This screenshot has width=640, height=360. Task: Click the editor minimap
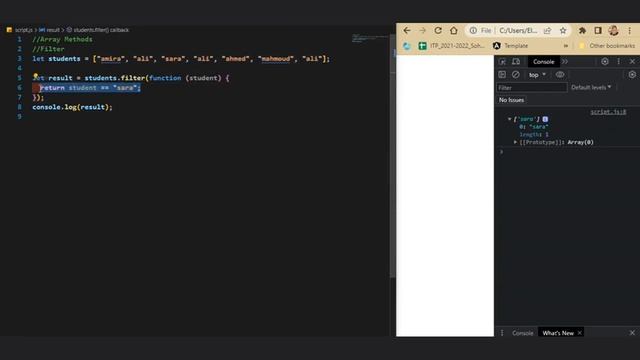(x=369, y=38)
